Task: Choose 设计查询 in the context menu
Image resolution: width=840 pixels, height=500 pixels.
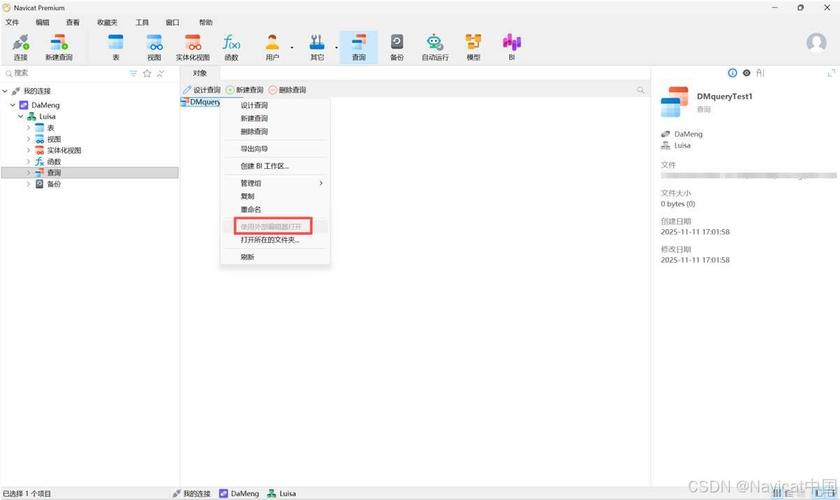Action: click(x=275, y=106)
